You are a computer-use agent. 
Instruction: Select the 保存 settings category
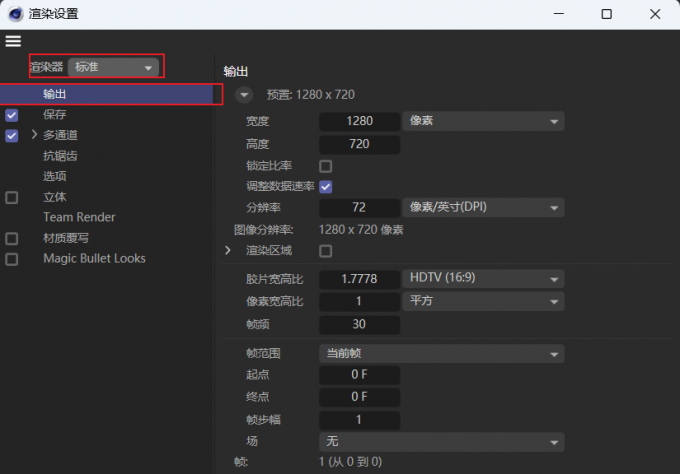coord(55,114)
